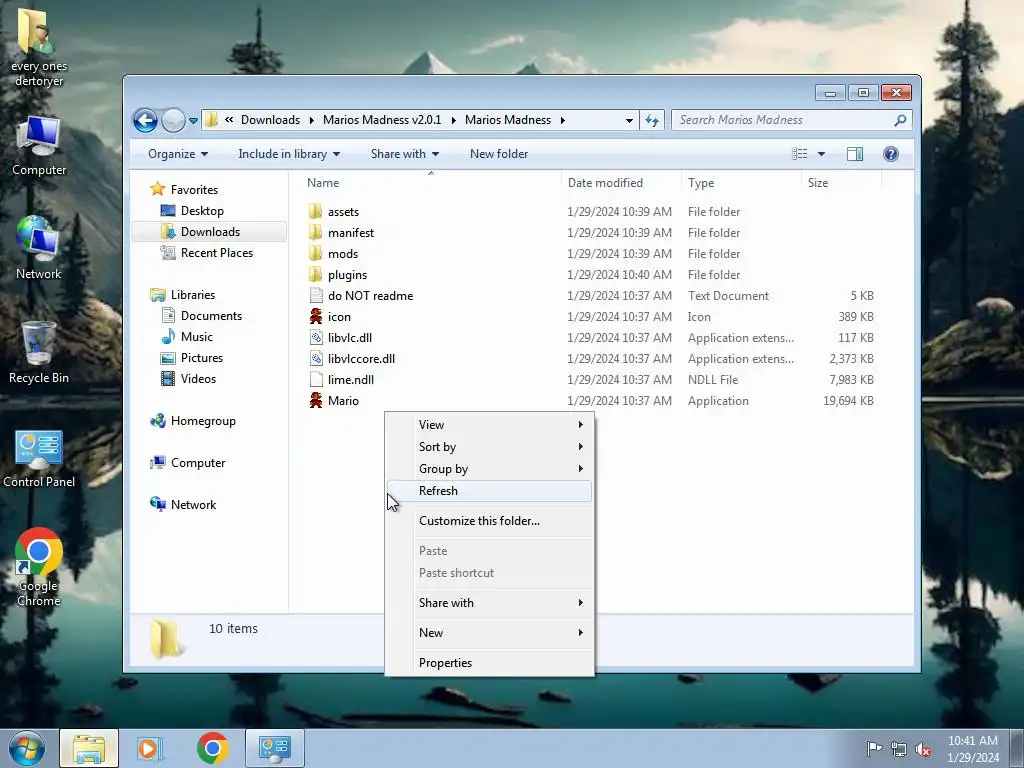
Task: Select Downloads in Favorites
Action: (x=210, y=232)
